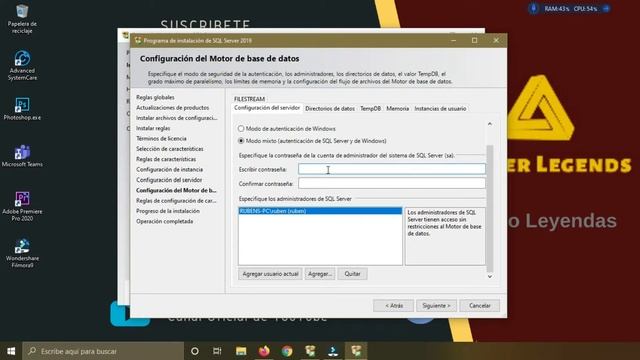Select Configuración del servidor tab
The height and width of the screenshot is (360, 640).
point(267,108)
